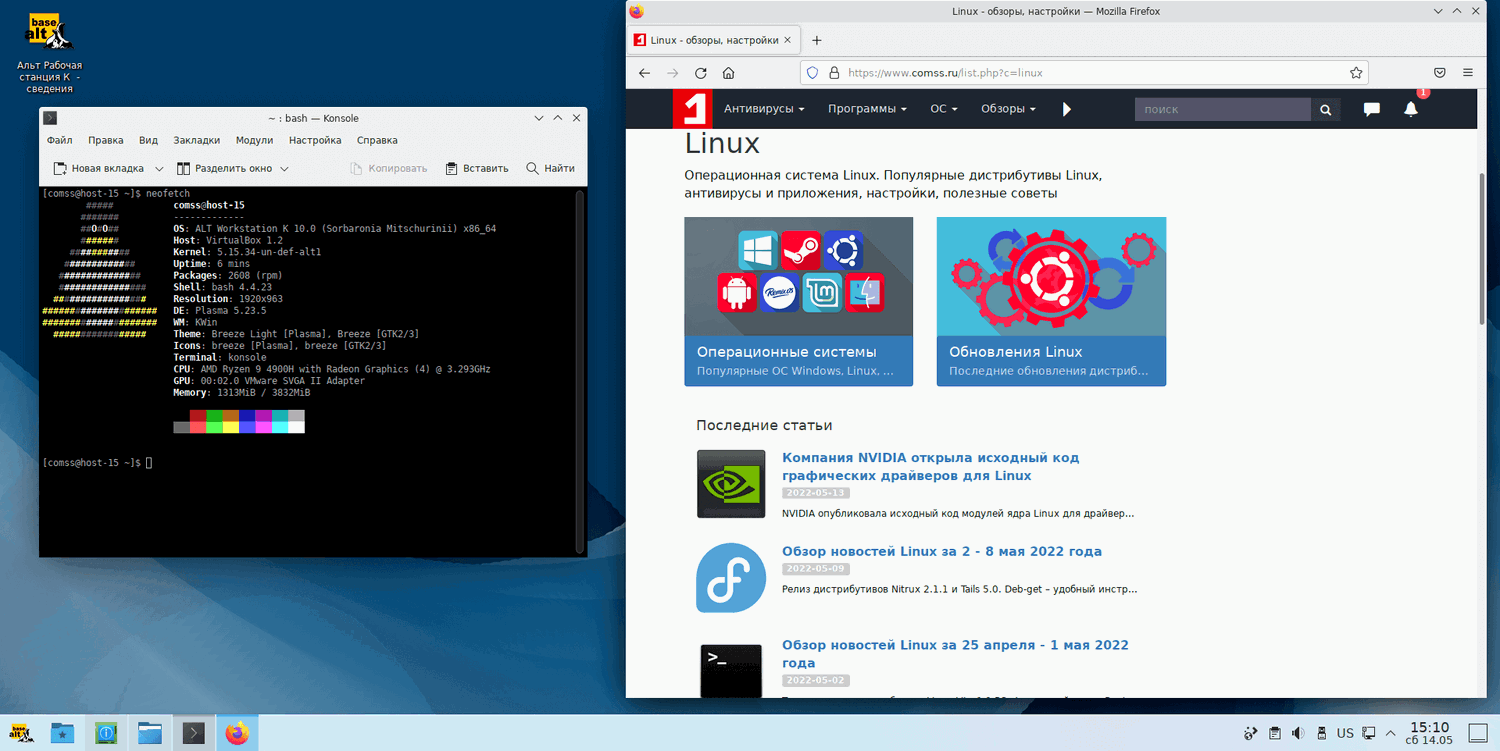Click the white color block in neofetch output
This screenshot has height=751, width=1500.
(x=297, y=427)
